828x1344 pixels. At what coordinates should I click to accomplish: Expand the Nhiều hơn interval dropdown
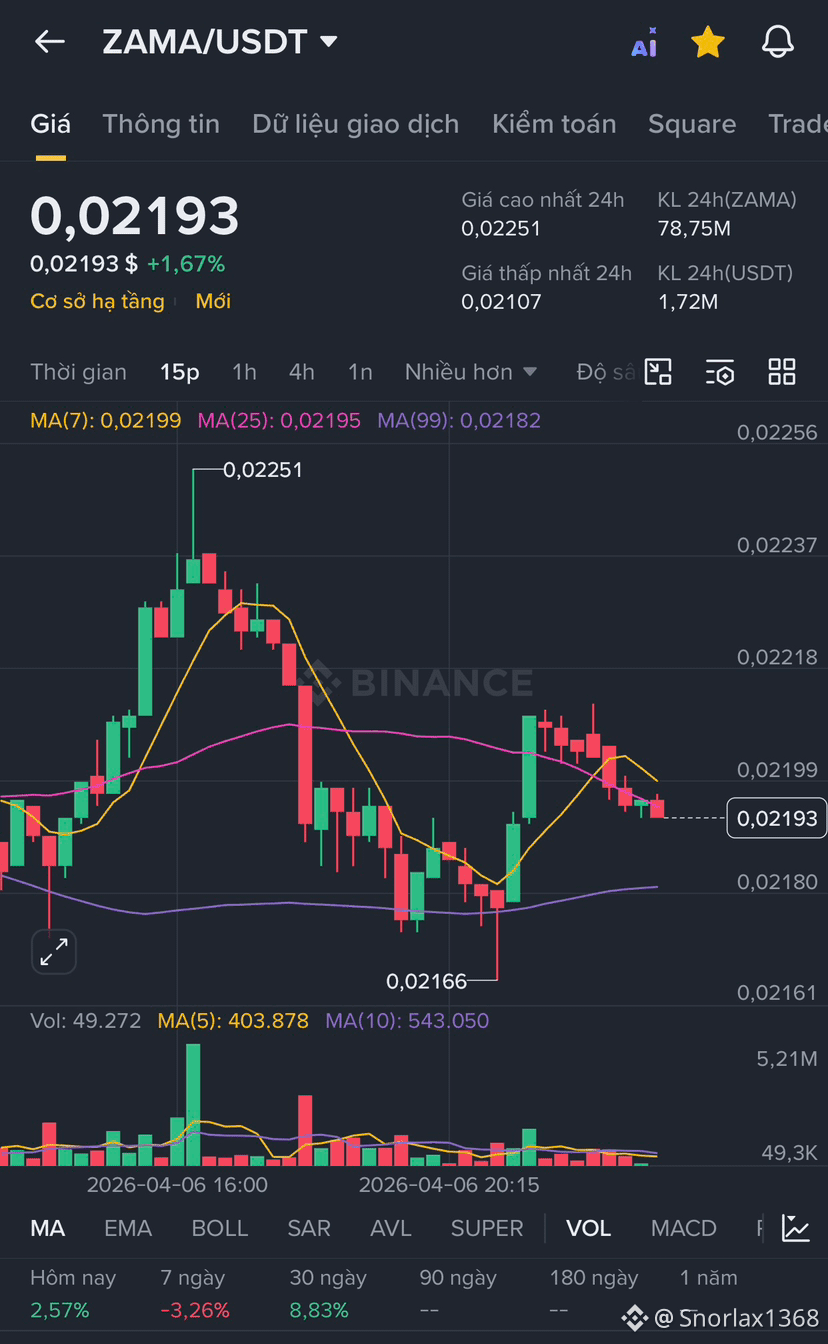point(471,372)
